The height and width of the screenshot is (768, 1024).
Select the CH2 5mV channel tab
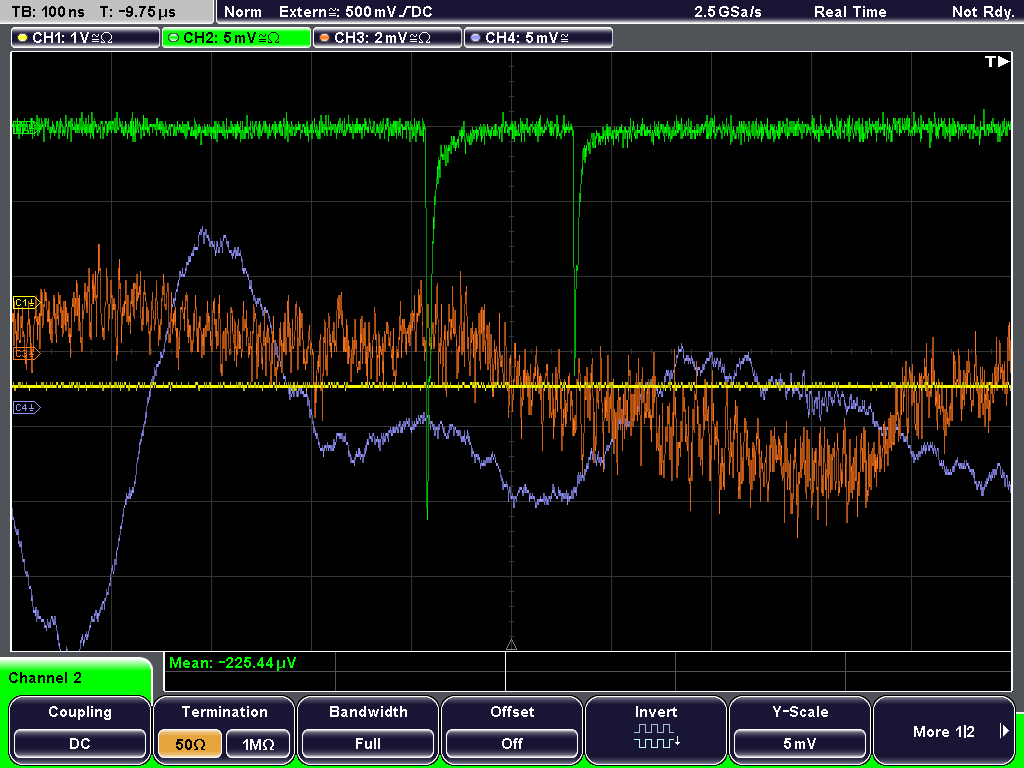236,38
